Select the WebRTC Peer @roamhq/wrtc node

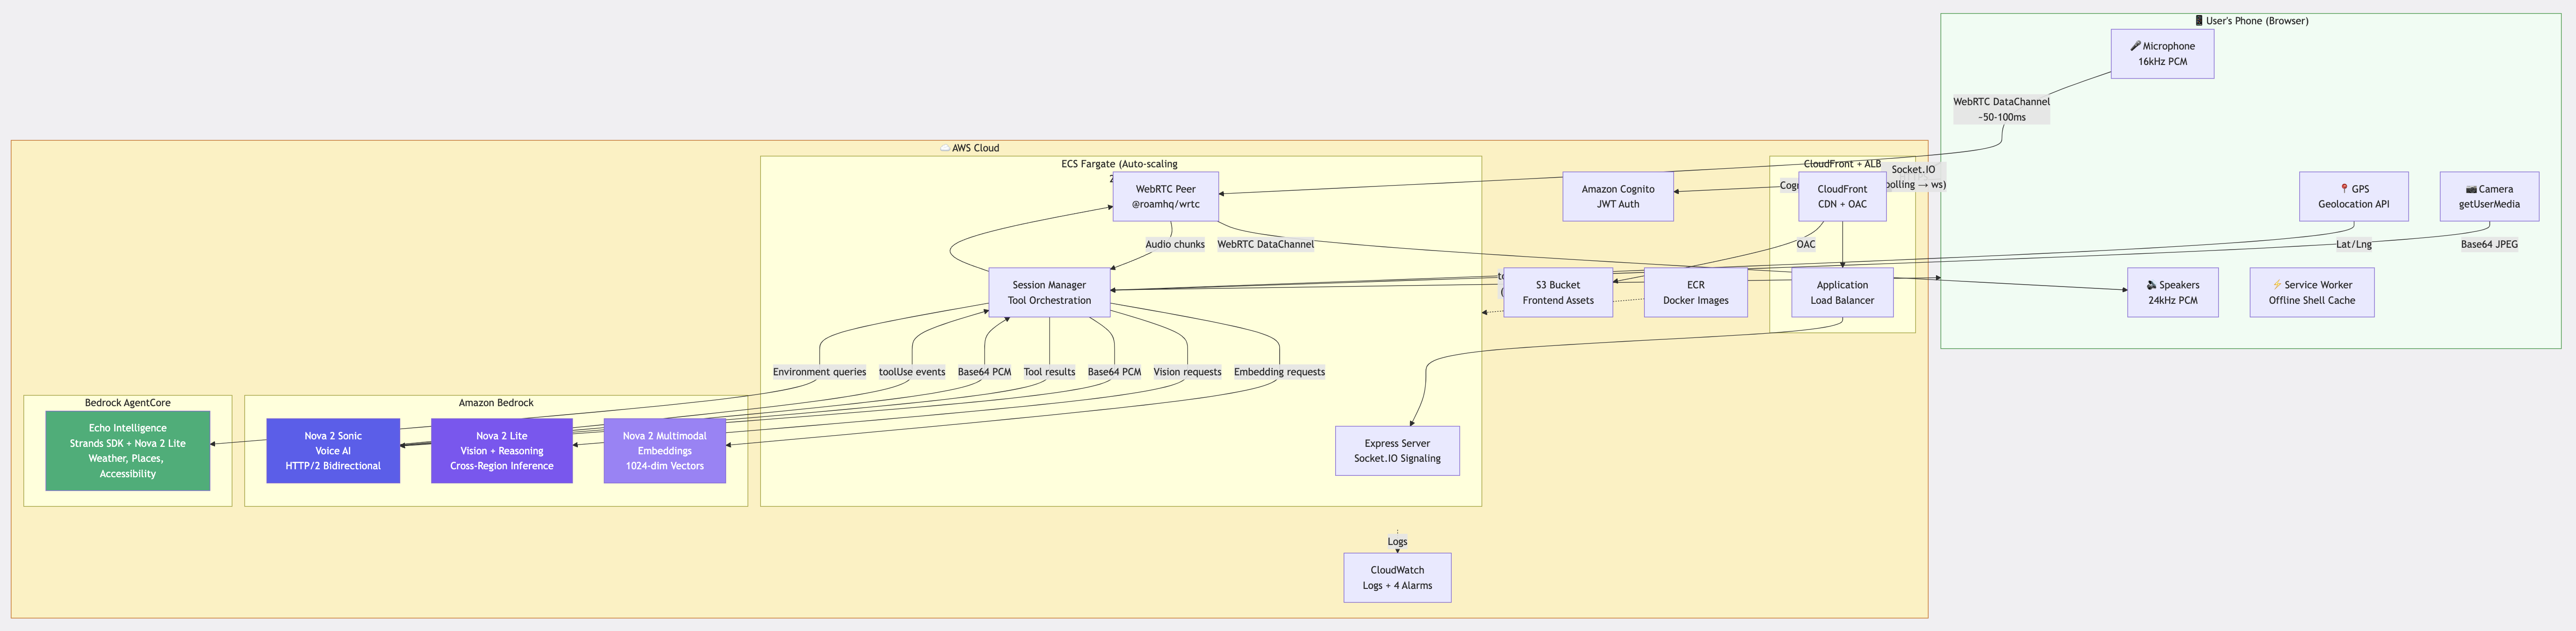click(1165, 196)
